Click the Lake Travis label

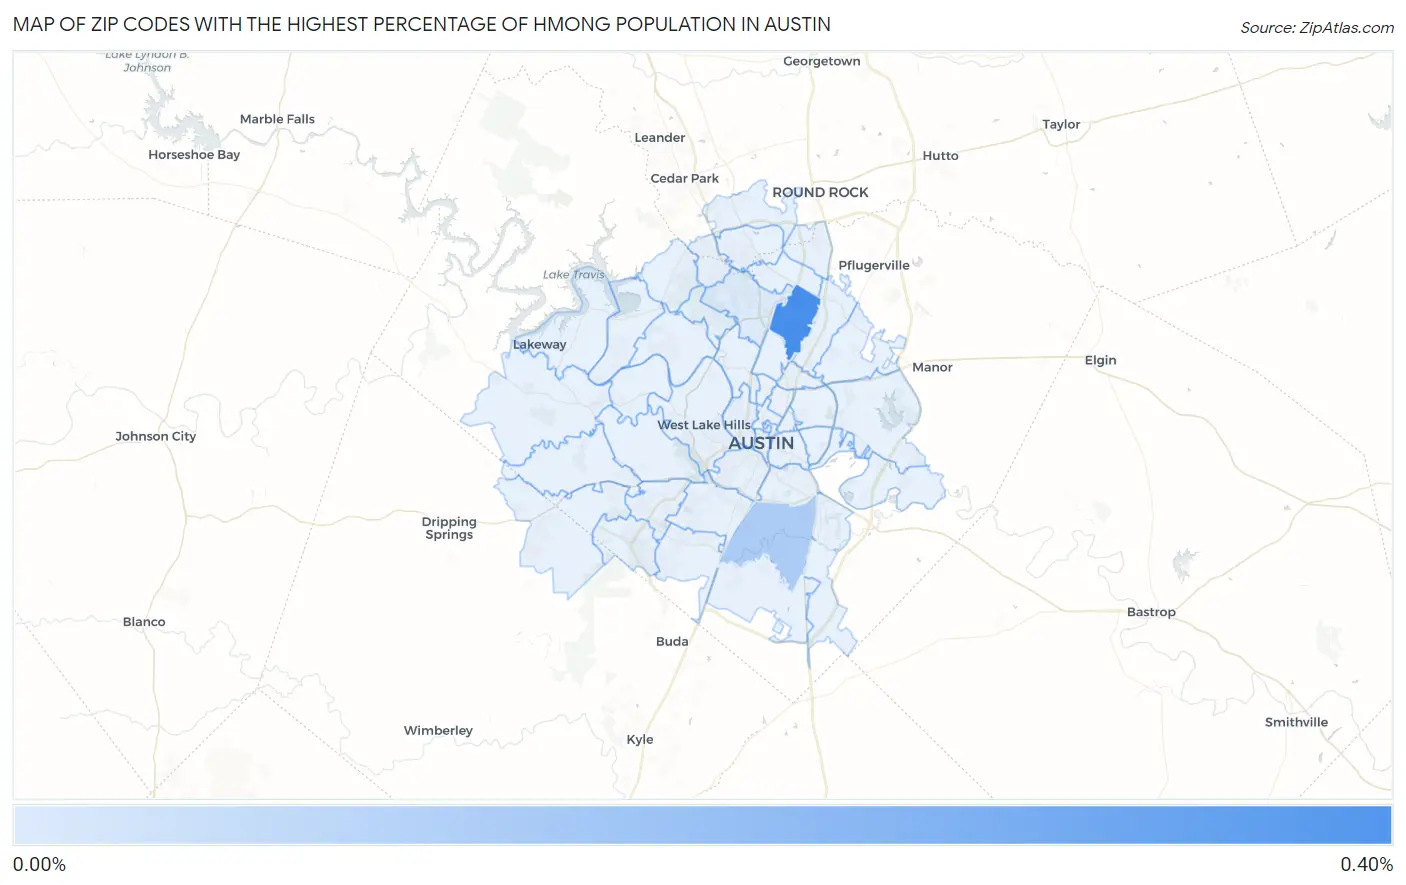click(574, 274)
